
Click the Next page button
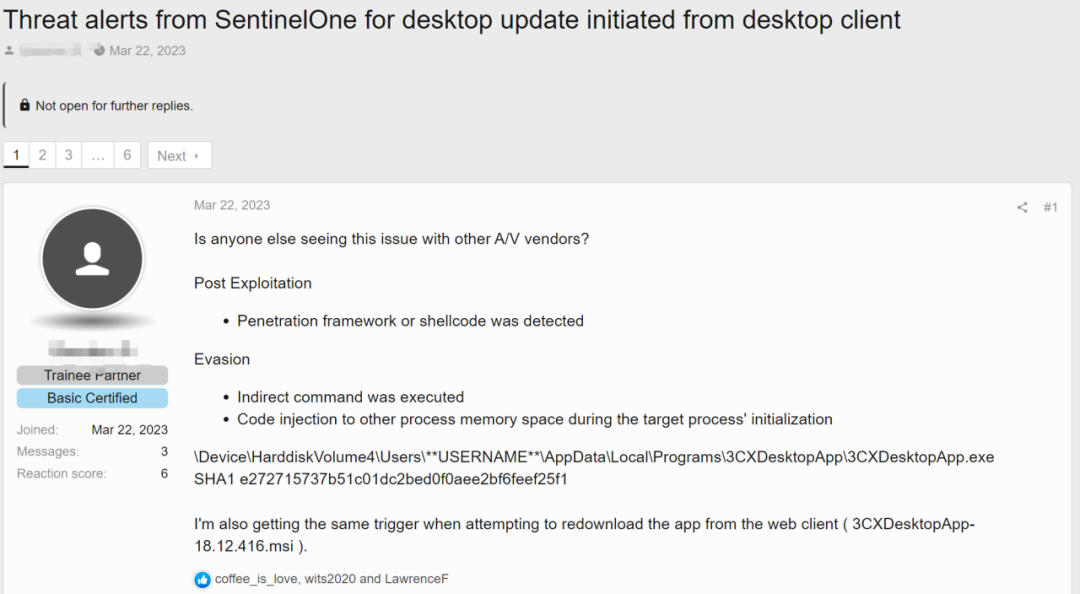pyautogui.click(x=179, y=155)
